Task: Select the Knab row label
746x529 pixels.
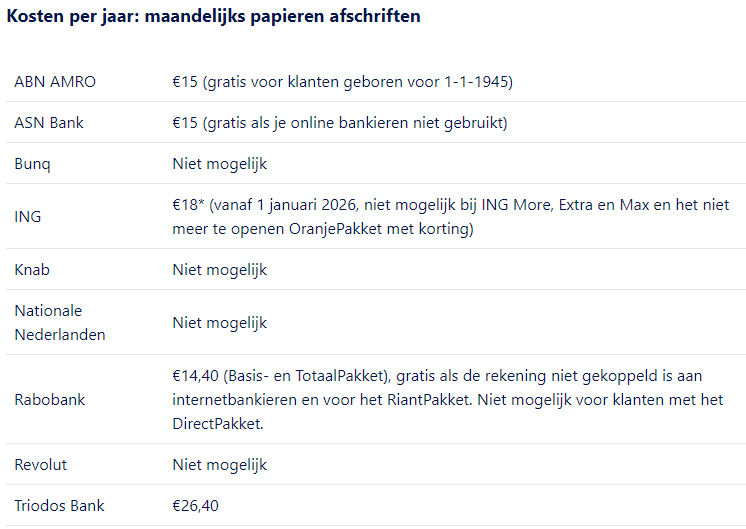Action: (32, 270)
